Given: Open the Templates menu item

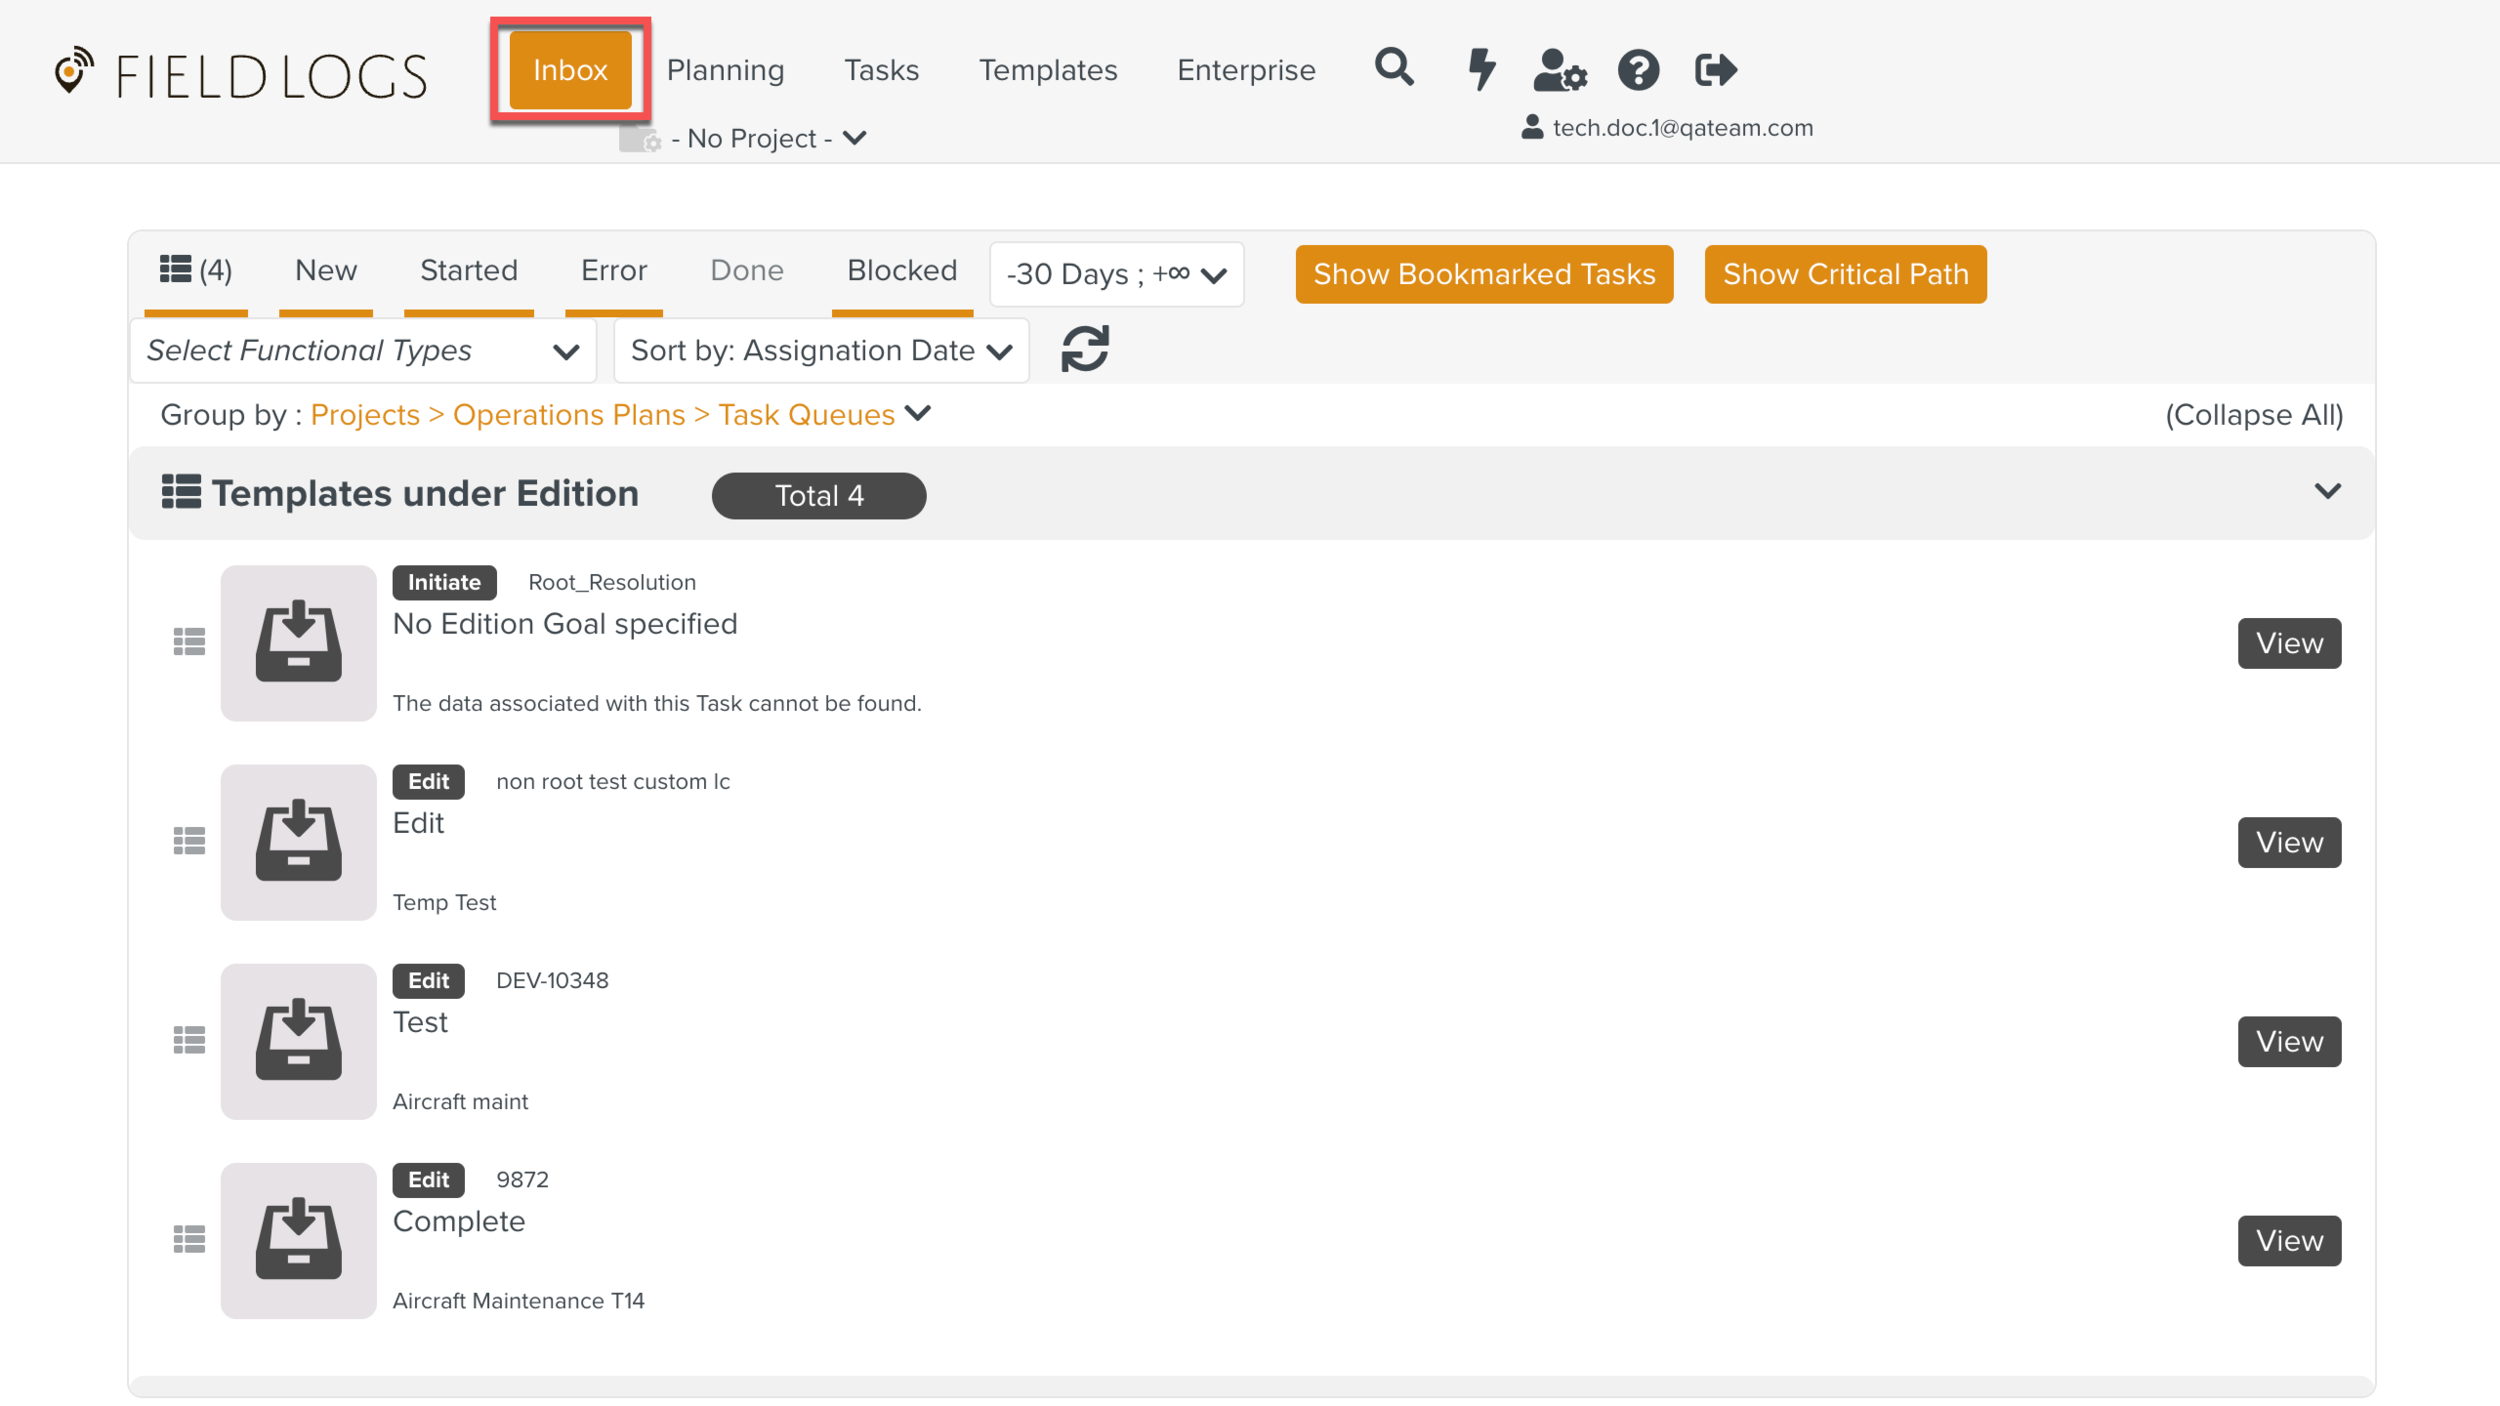Looking at the screenshot, I should pos(1047,70).
